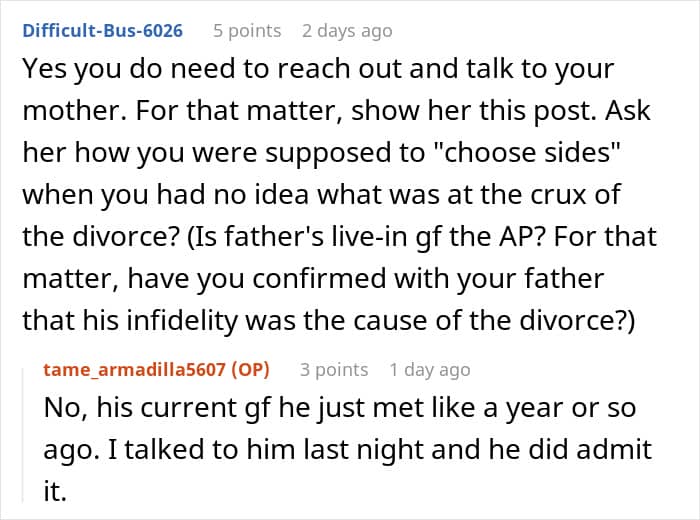Open Difficult-Bus-6026 user profile
700x520 pixels.
coord(102,30)
